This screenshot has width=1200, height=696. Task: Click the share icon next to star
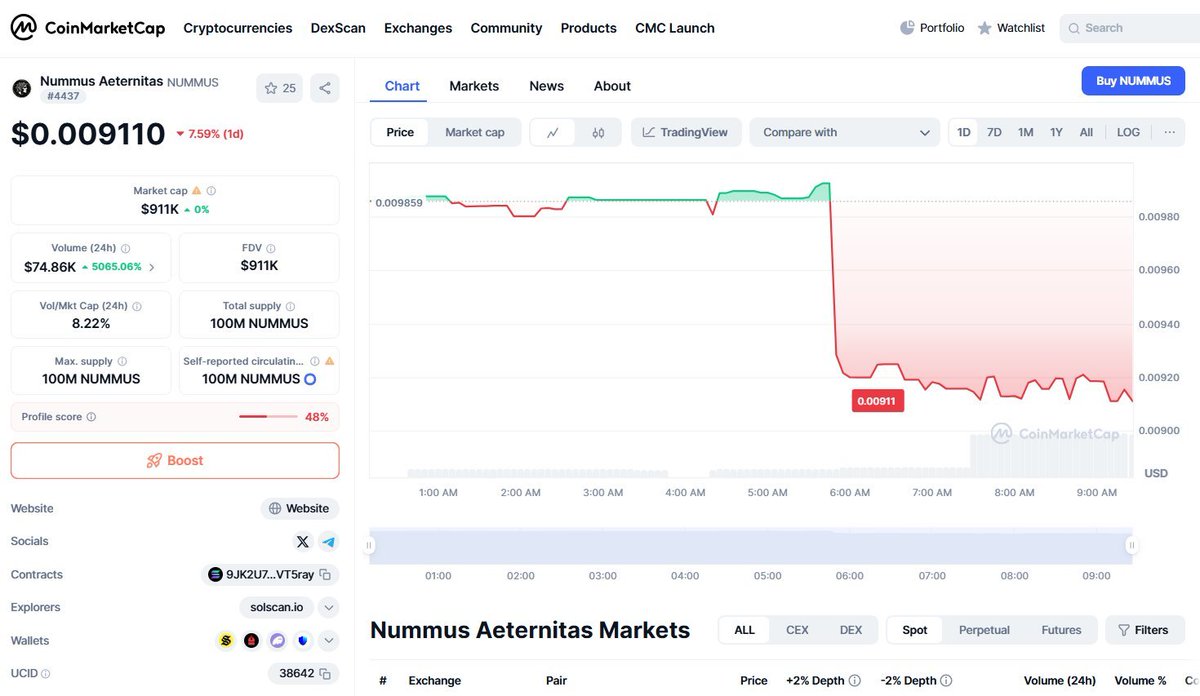coord(325,88)
